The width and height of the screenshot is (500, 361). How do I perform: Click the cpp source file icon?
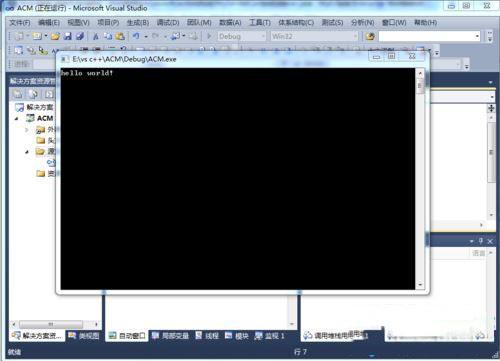[51, 162]
